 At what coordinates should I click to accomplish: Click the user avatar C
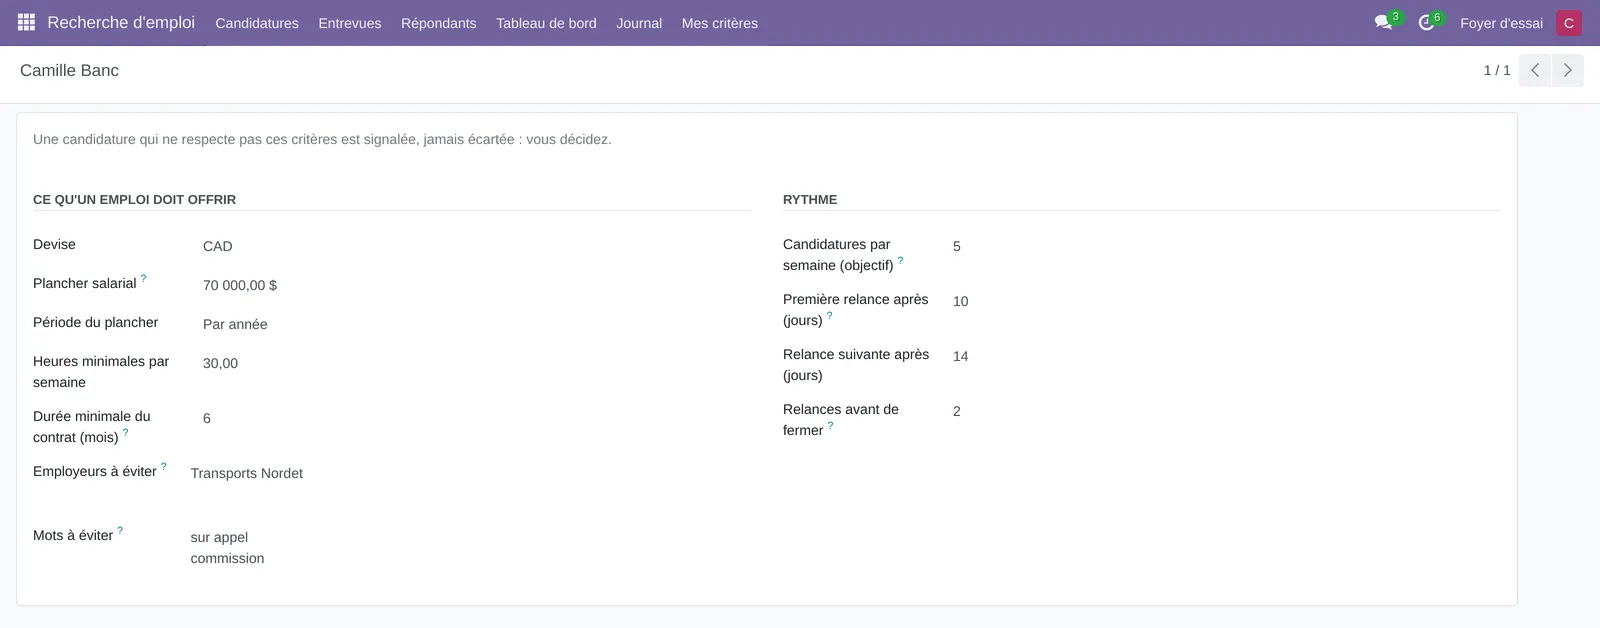1569,23
